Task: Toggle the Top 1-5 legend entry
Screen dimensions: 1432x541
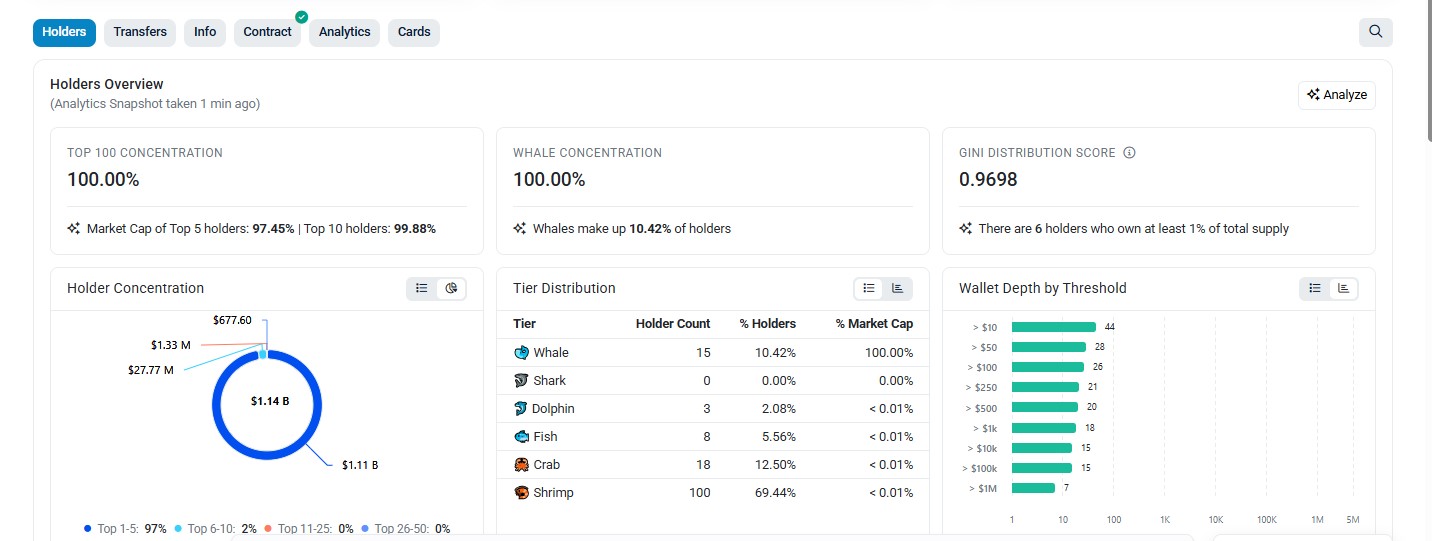Action: pyautogui.click(x=125, y=528)
